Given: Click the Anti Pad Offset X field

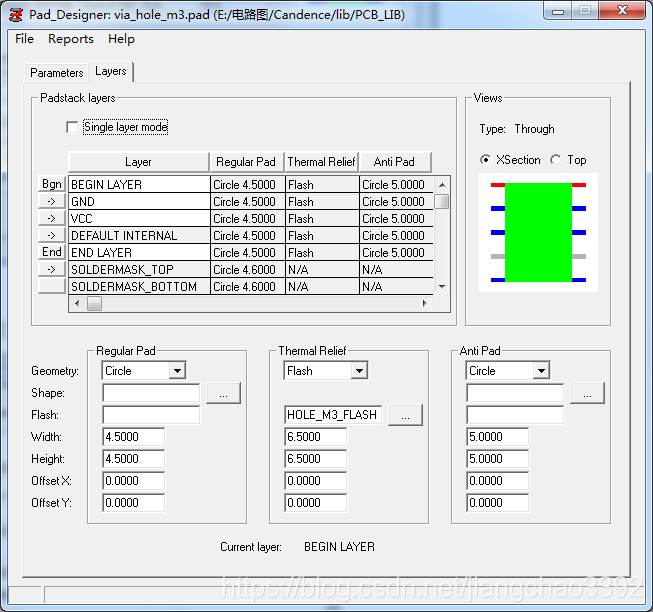Looking at the screenshot, I should [x=498, y=481].
